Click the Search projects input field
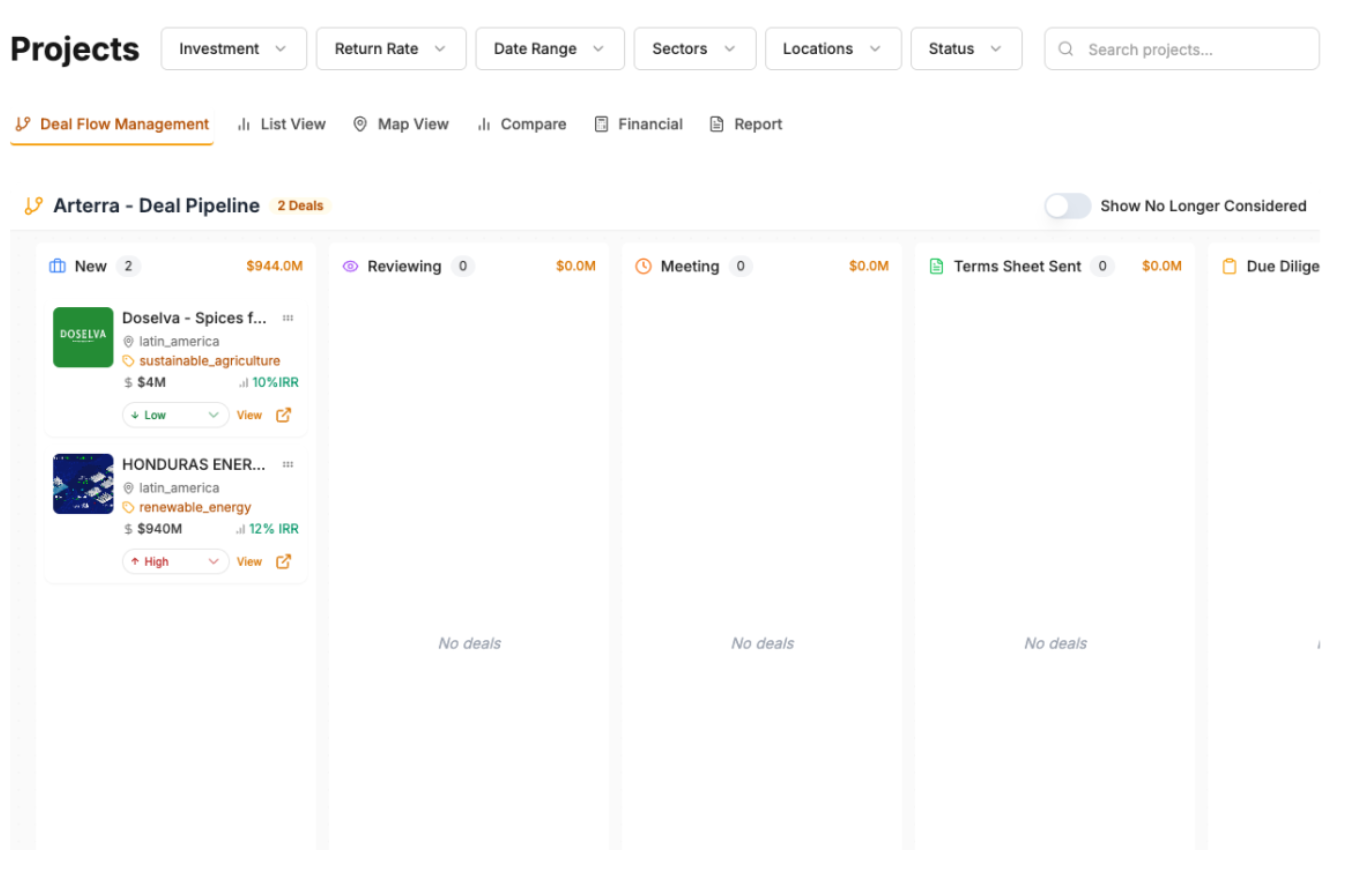The height and width of the screenshot is (878, 1350). click(1182, 49)
